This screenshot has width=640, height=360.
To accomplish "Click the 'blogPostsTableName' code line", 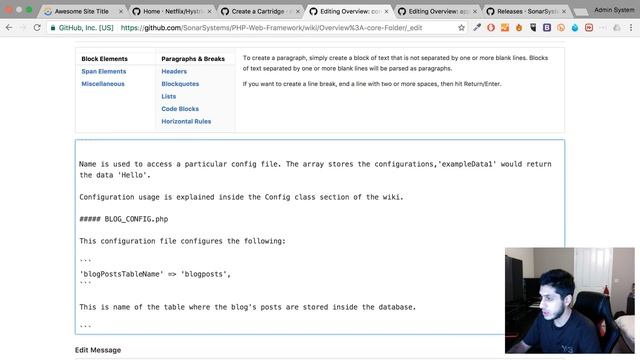I will (155, 274).
